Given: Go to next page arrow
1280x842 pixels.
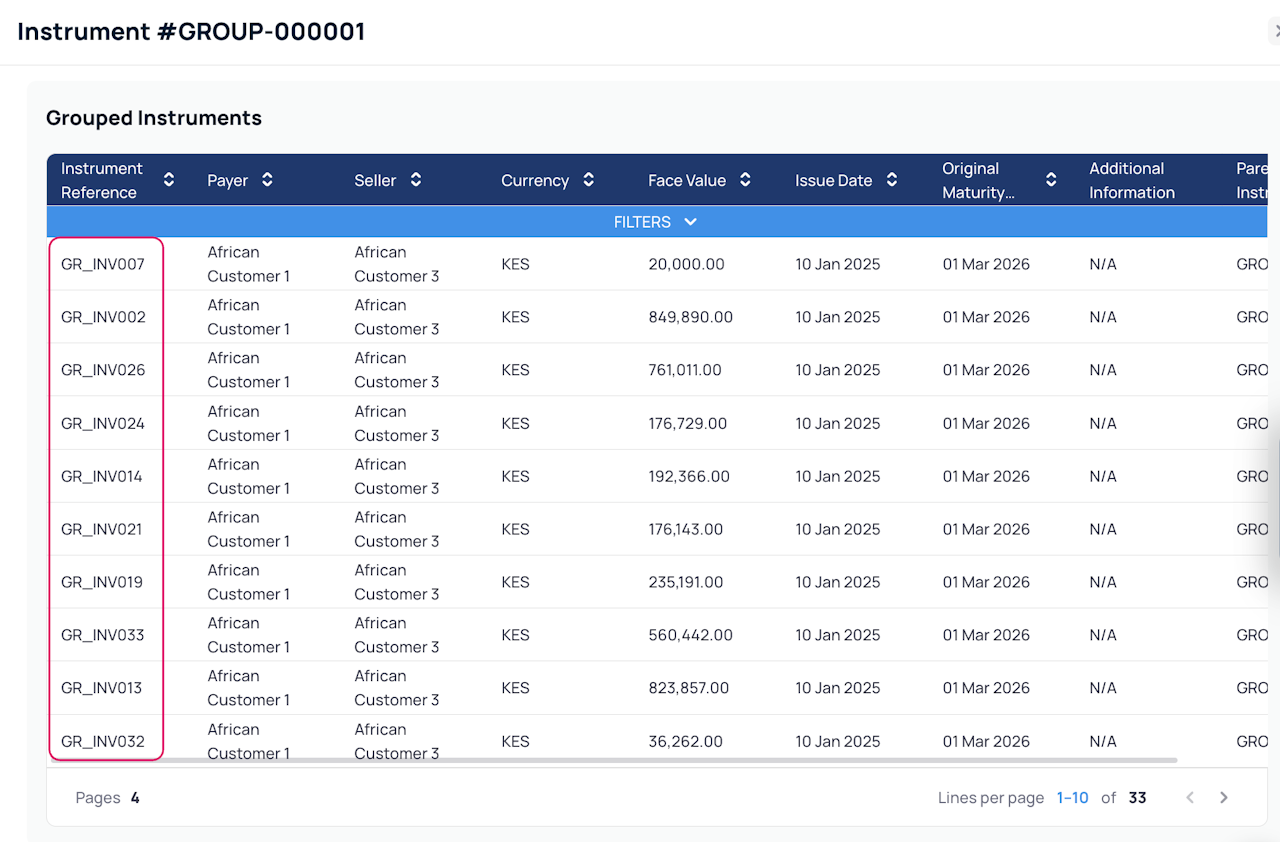Looking at the screenshot, I should coord(1224,797).
